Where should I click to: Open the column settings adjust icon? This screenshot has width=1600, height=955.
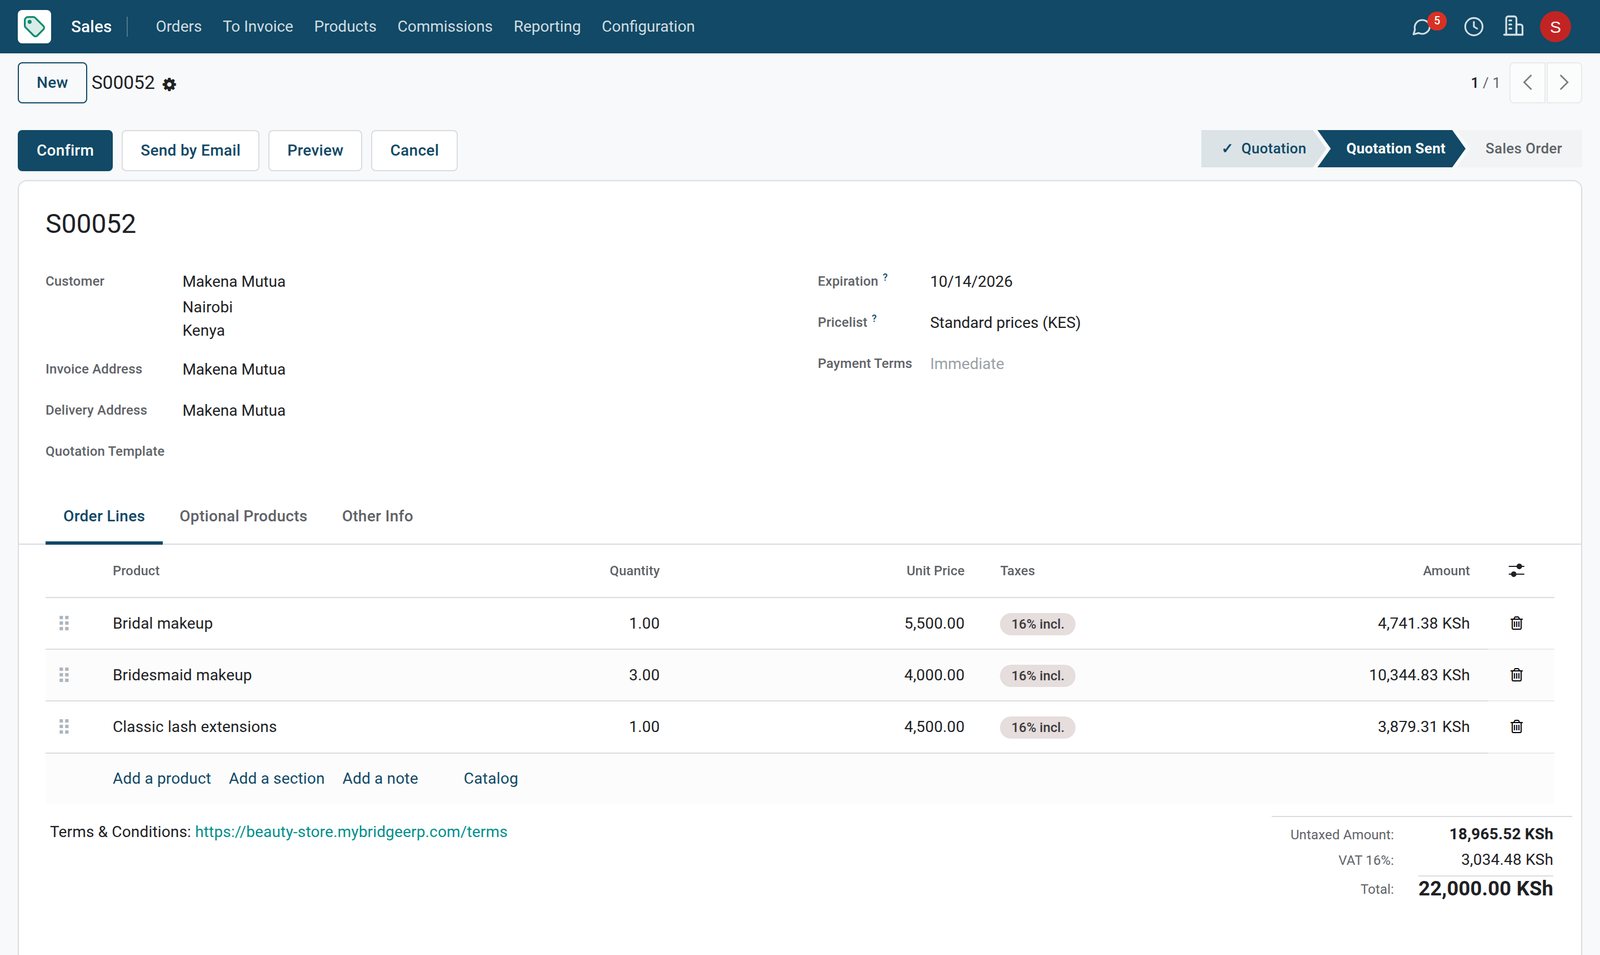[1516, 570]
